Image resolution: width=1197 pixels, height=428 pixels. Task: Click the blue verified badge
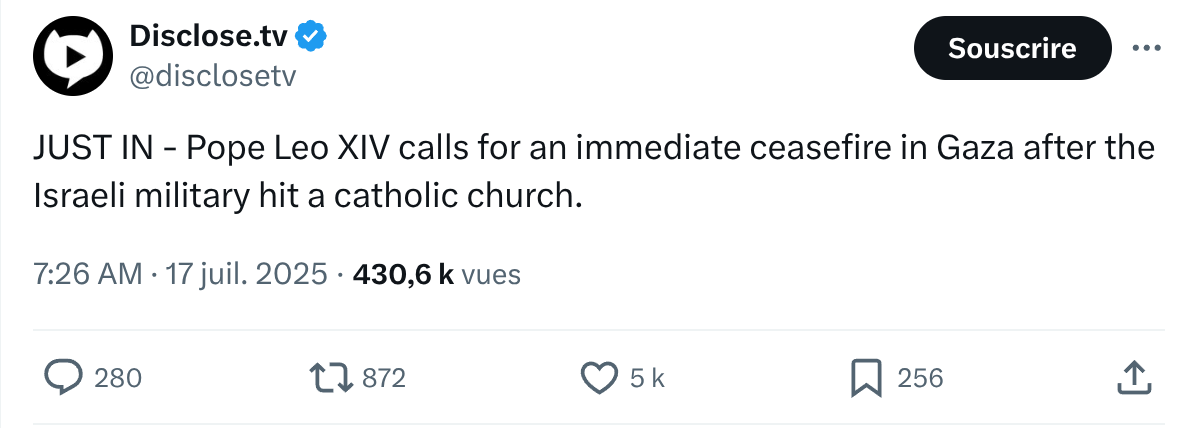click(311, 35)
